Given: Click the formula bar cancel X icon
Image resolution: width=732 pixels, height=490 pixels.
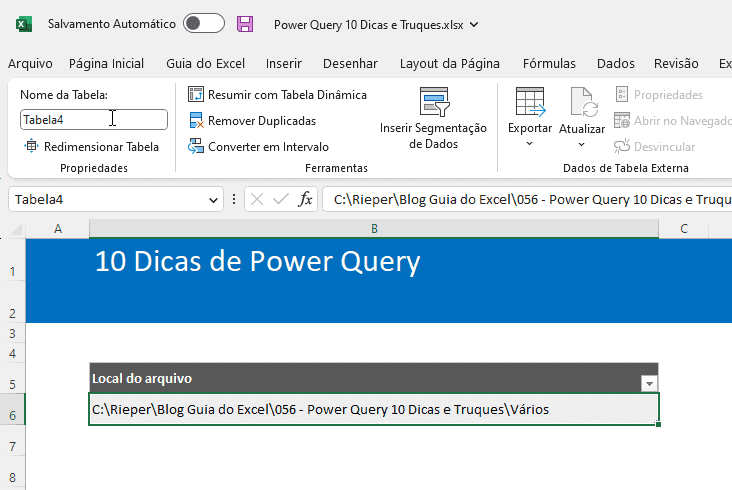Looking at the screenshot, I should 257,200.
